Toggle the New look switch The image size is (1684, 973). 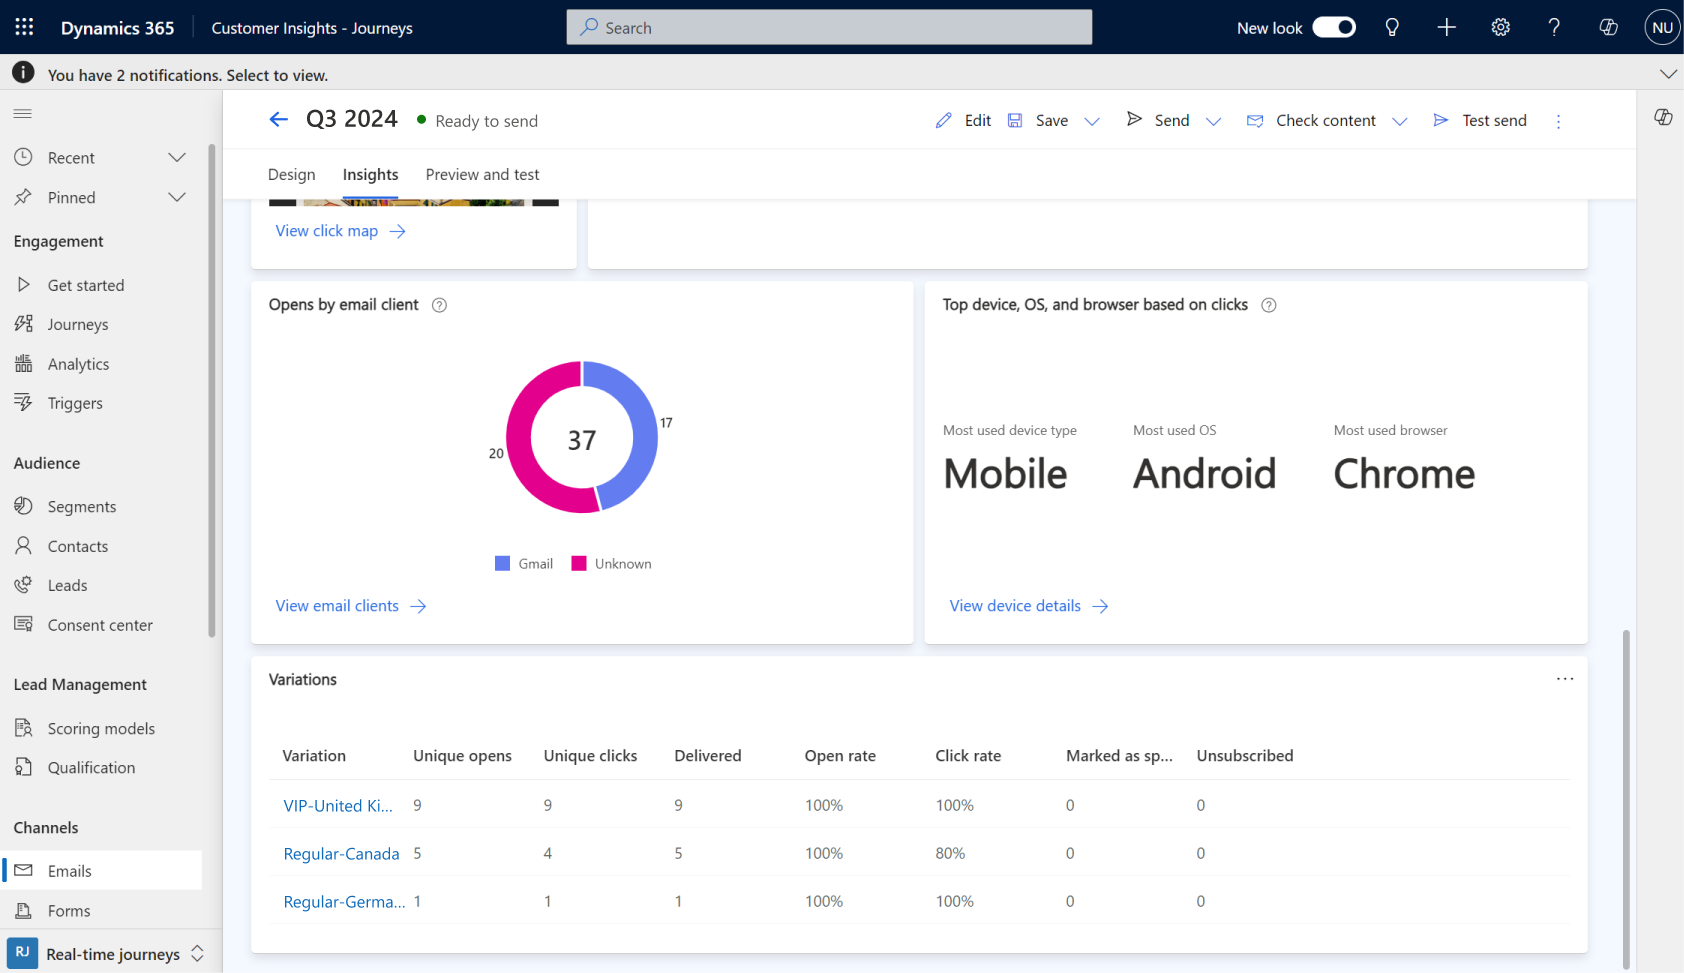click(1334, 27)
